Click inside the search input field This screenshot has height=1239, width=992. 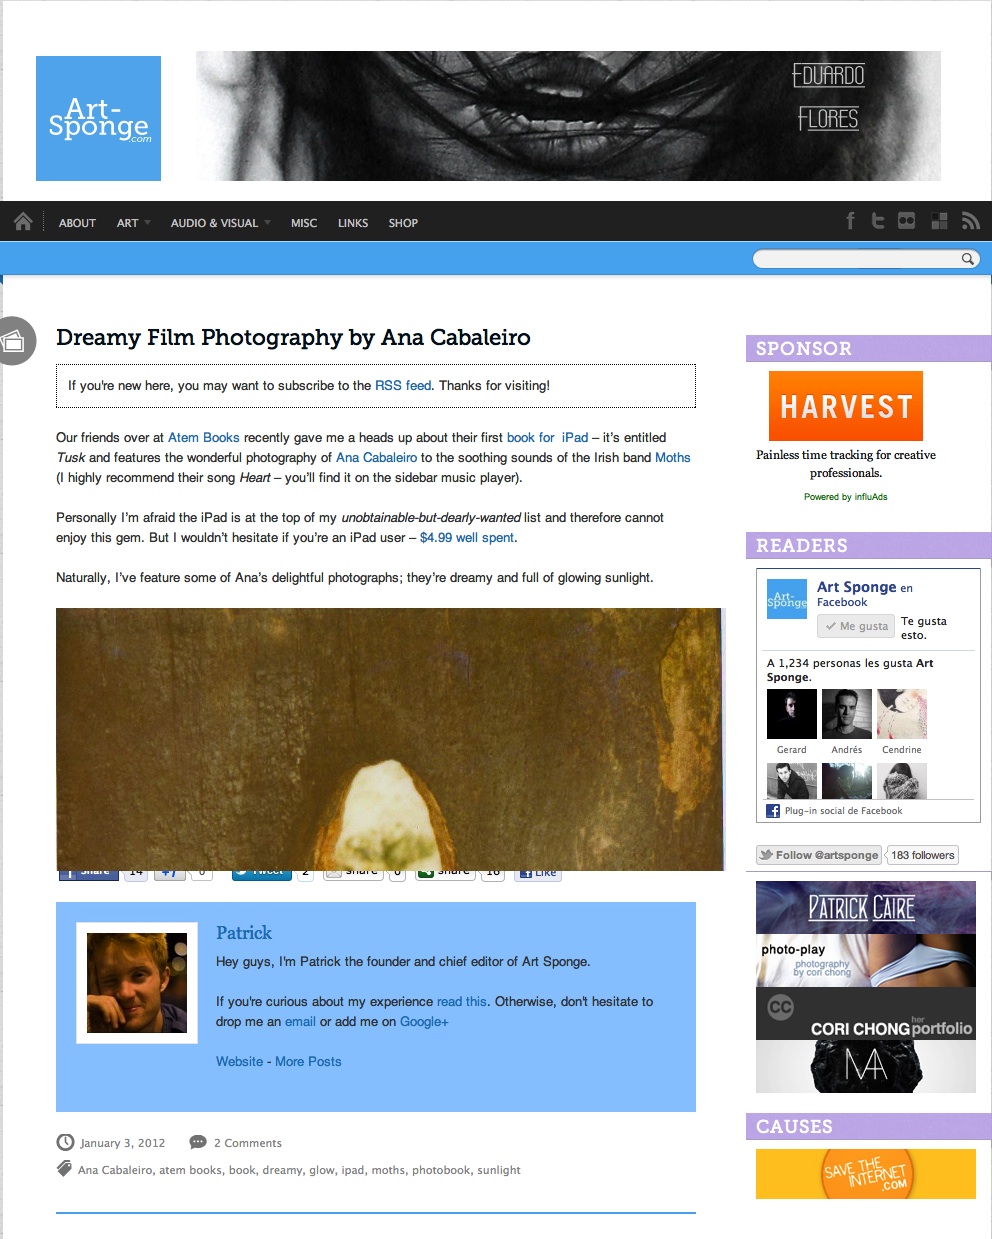[x=856, y=259]
